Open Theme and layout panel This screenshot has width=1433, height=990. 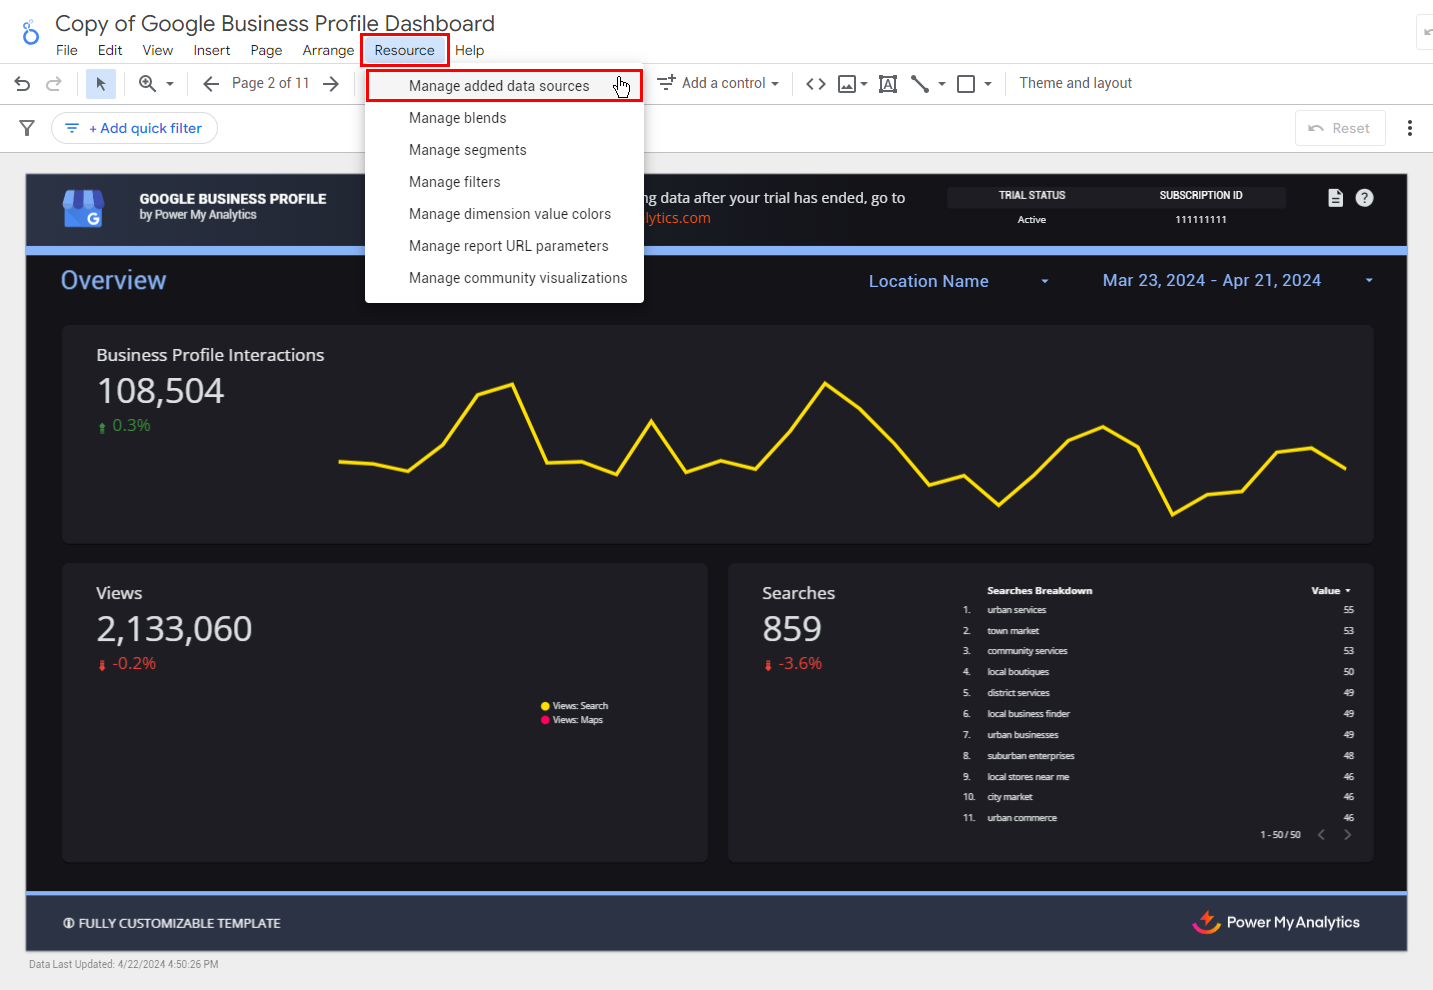pyautogui.click(x=1075, y=83)
